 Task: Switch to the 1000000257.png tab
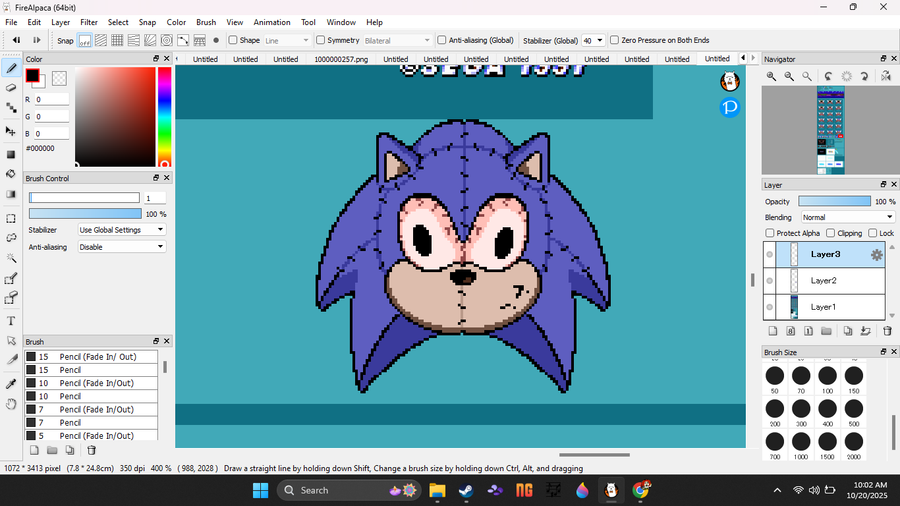click(341, 59)
